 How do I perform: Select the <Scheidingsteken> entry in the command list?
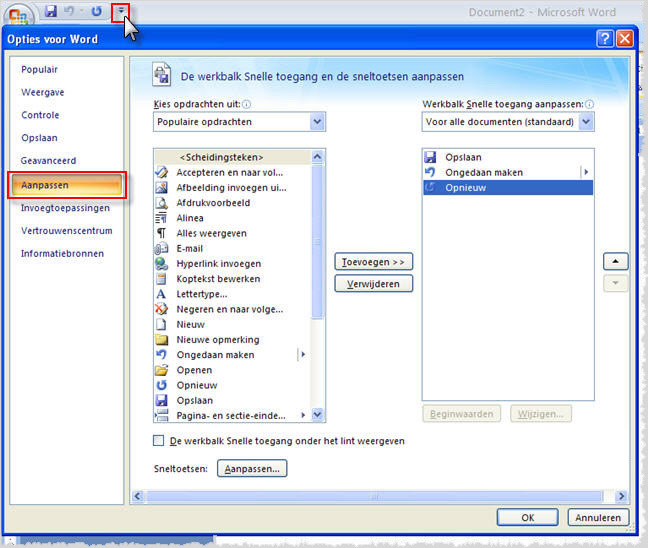(232, 157)
